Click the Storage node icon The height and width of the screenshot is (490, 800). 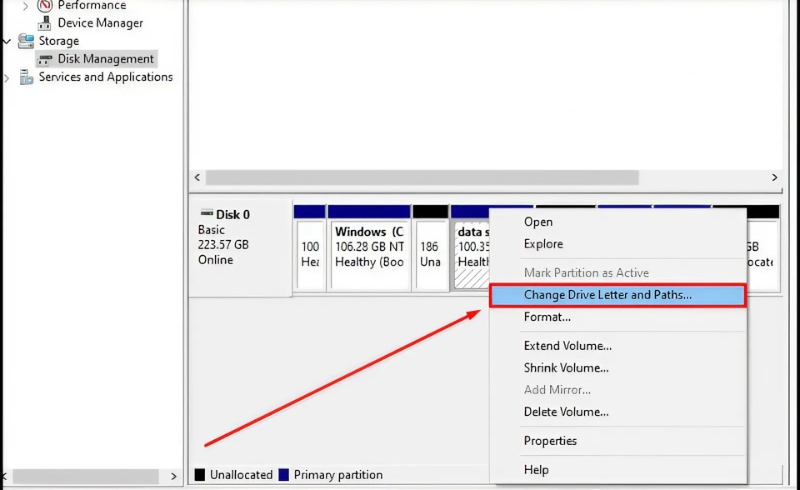(x=26, y=41)
